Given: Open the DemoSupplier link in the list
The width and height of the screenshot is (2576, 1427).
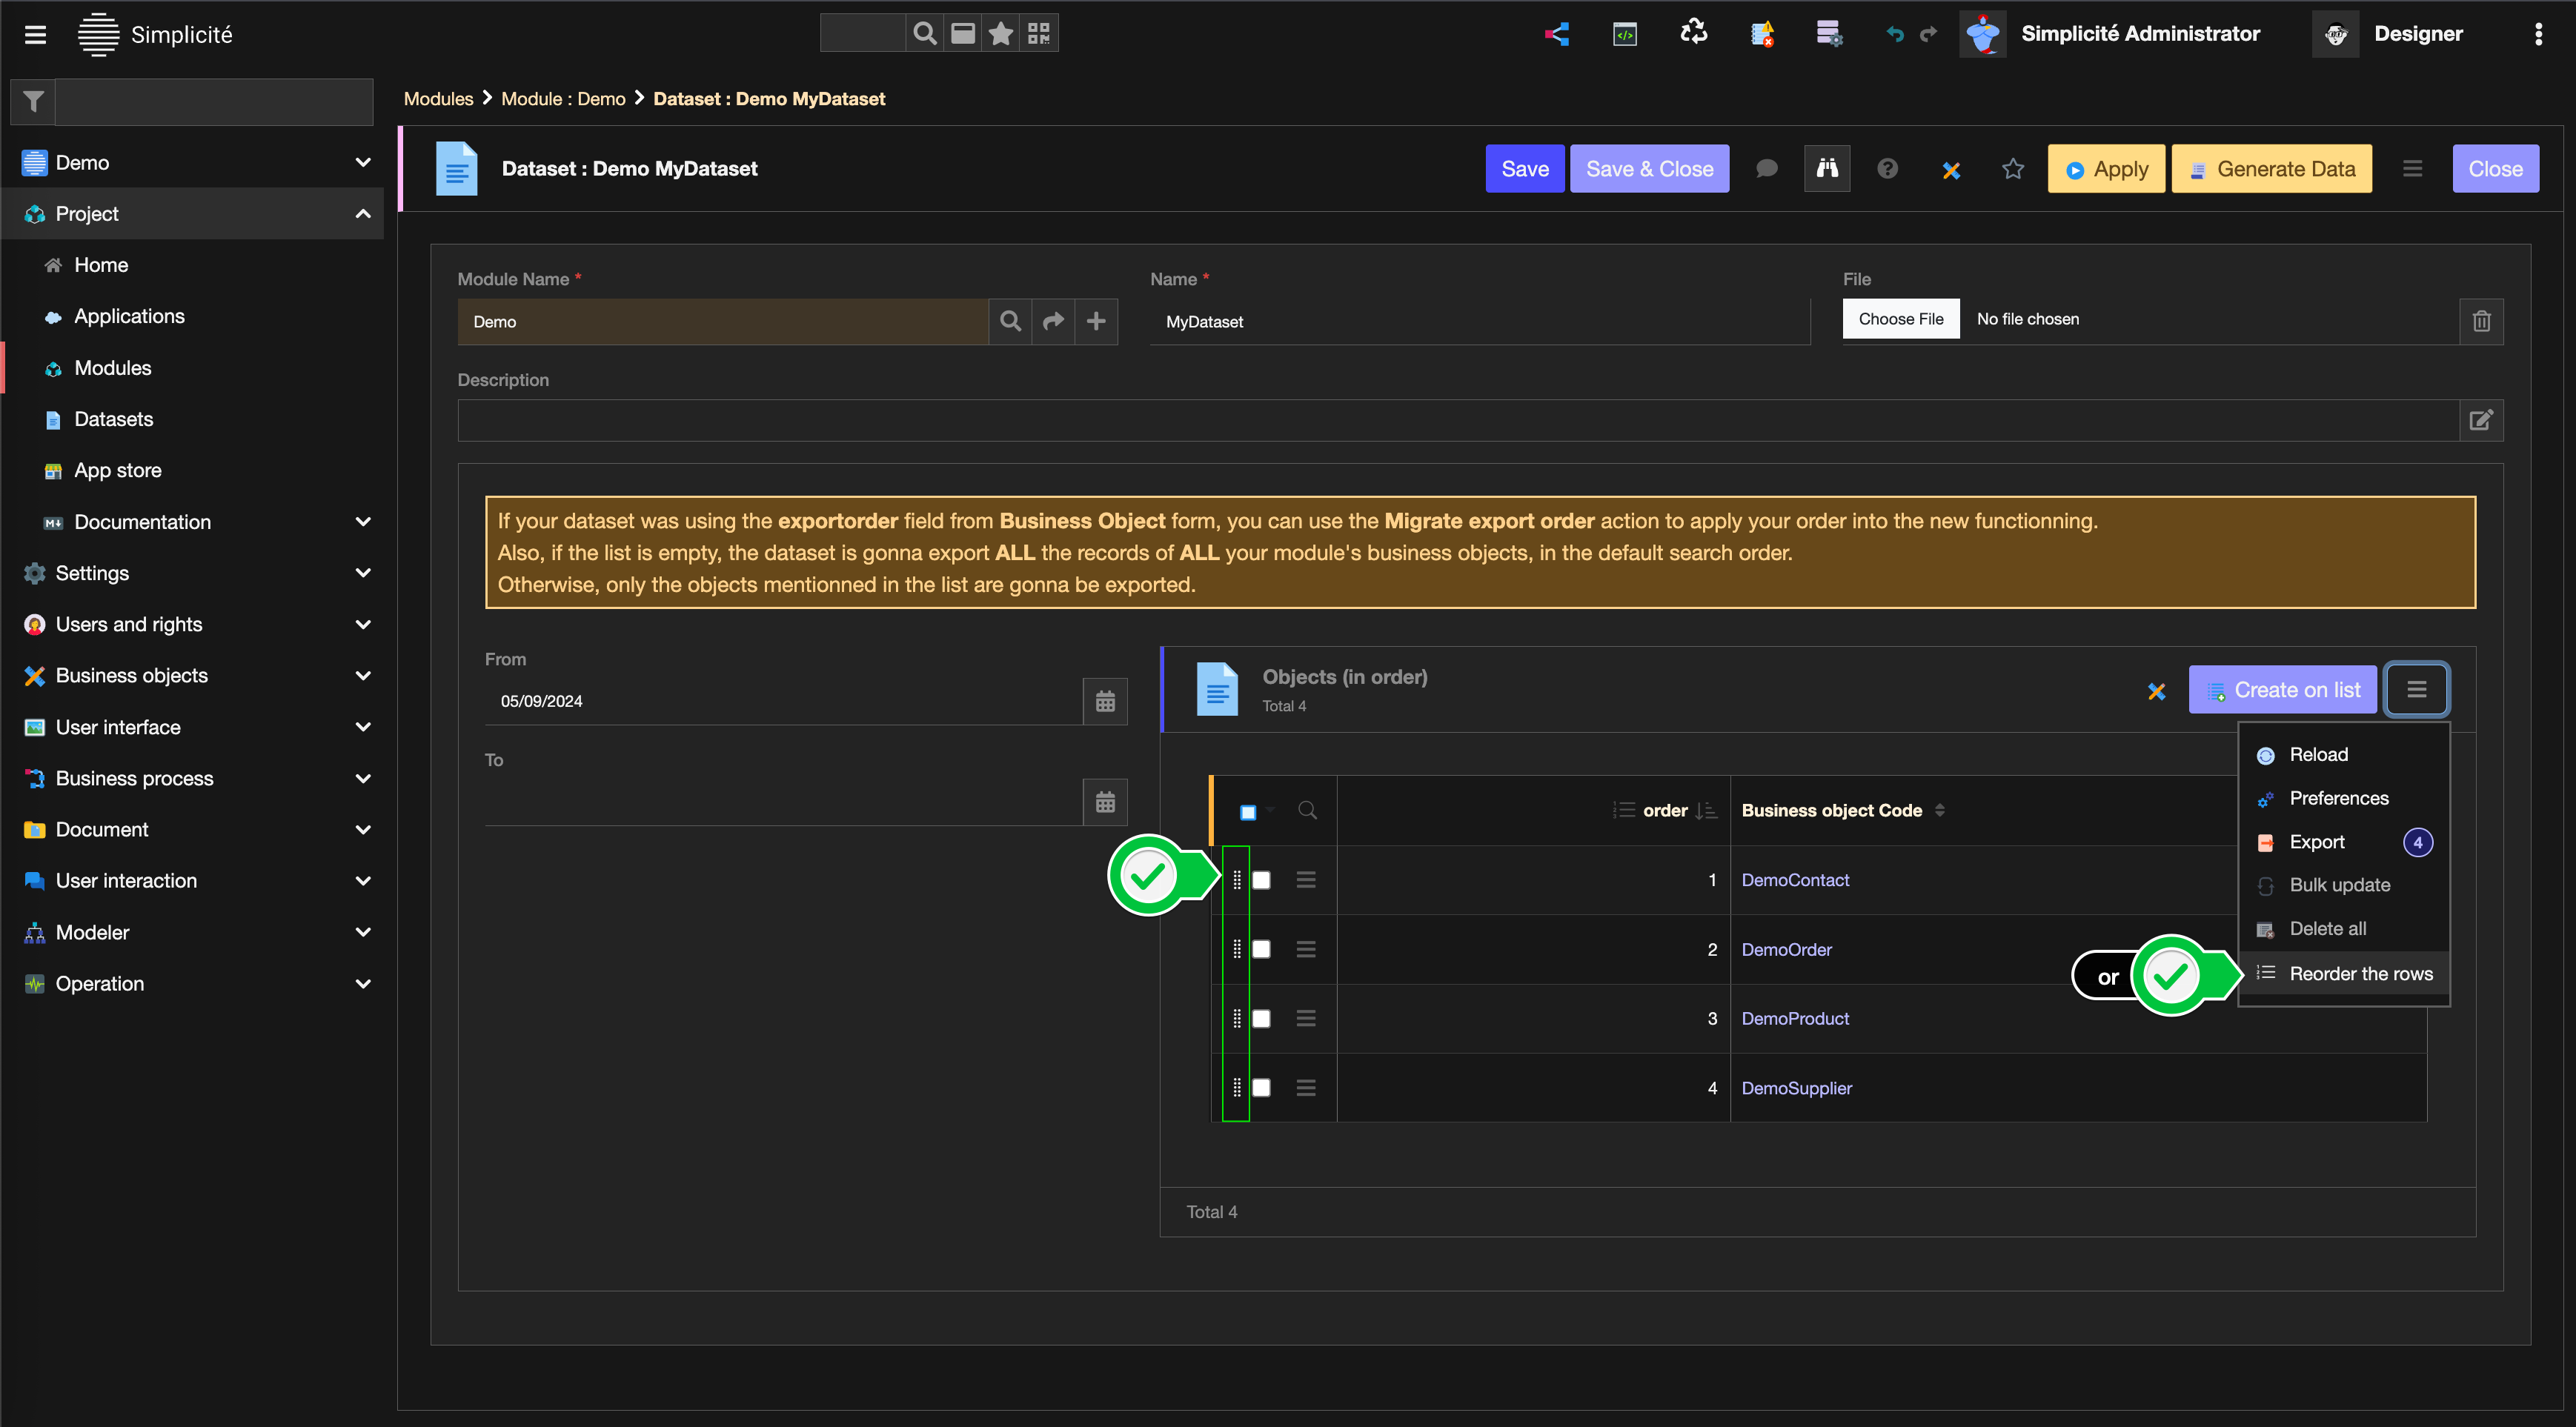Looking at the screenshot, I should point(1796,1088).
